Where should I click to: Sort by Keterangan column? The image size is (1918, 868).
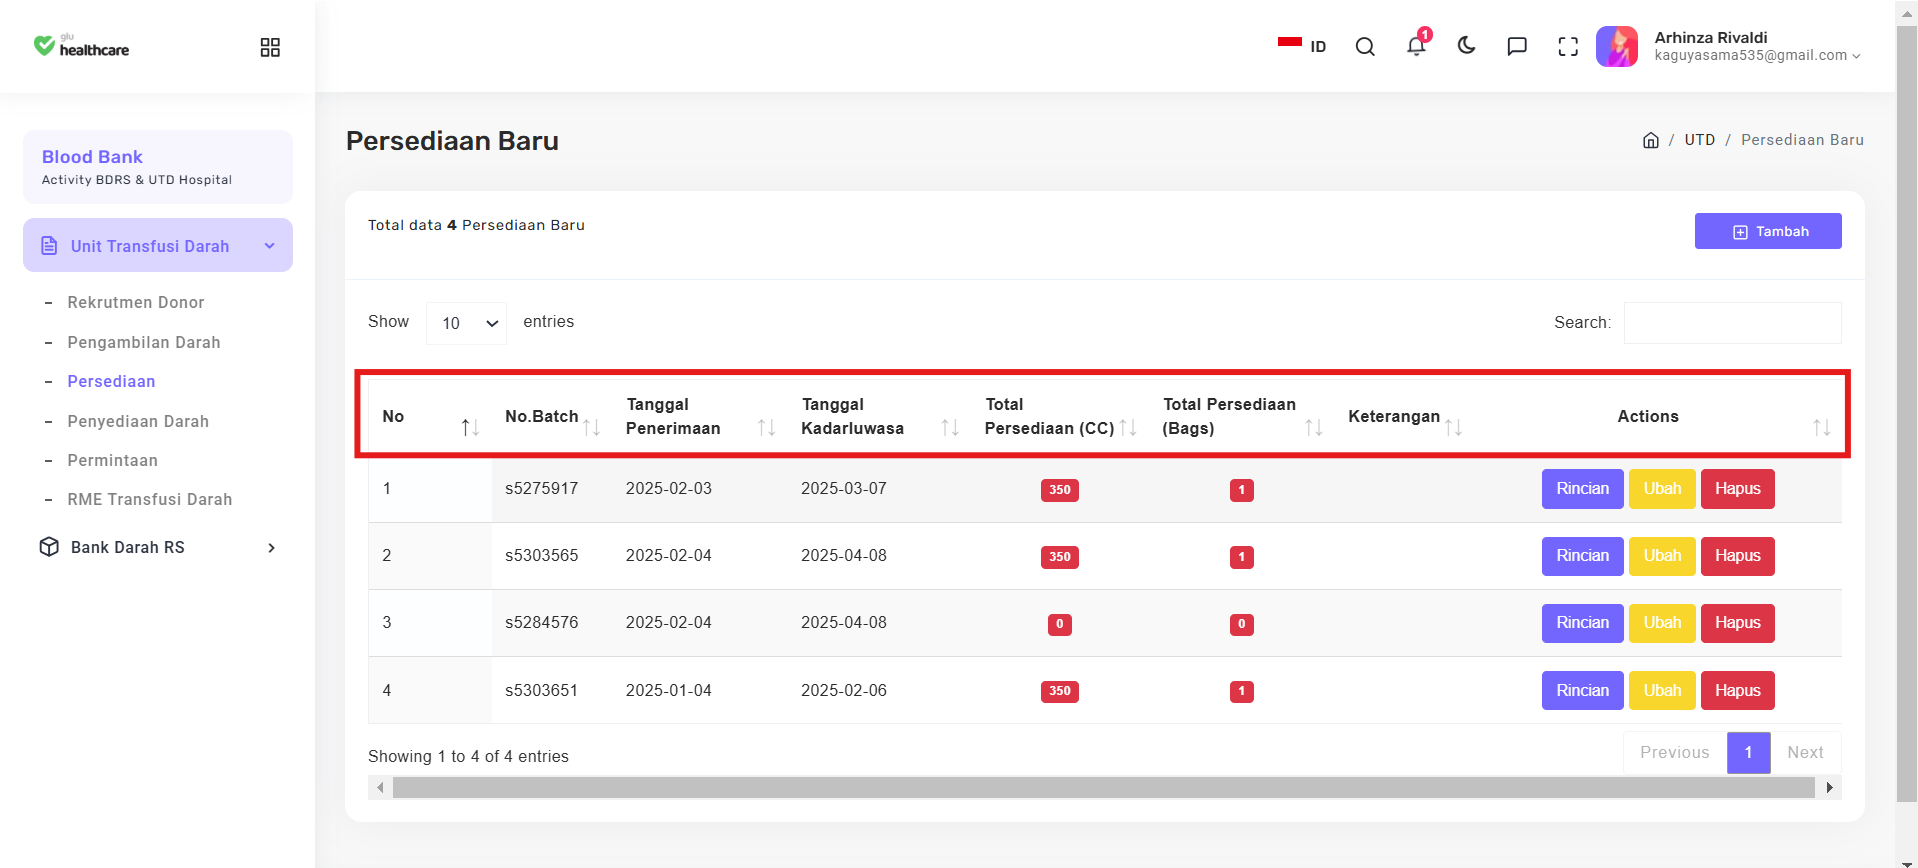click(x=1405, y=416)
